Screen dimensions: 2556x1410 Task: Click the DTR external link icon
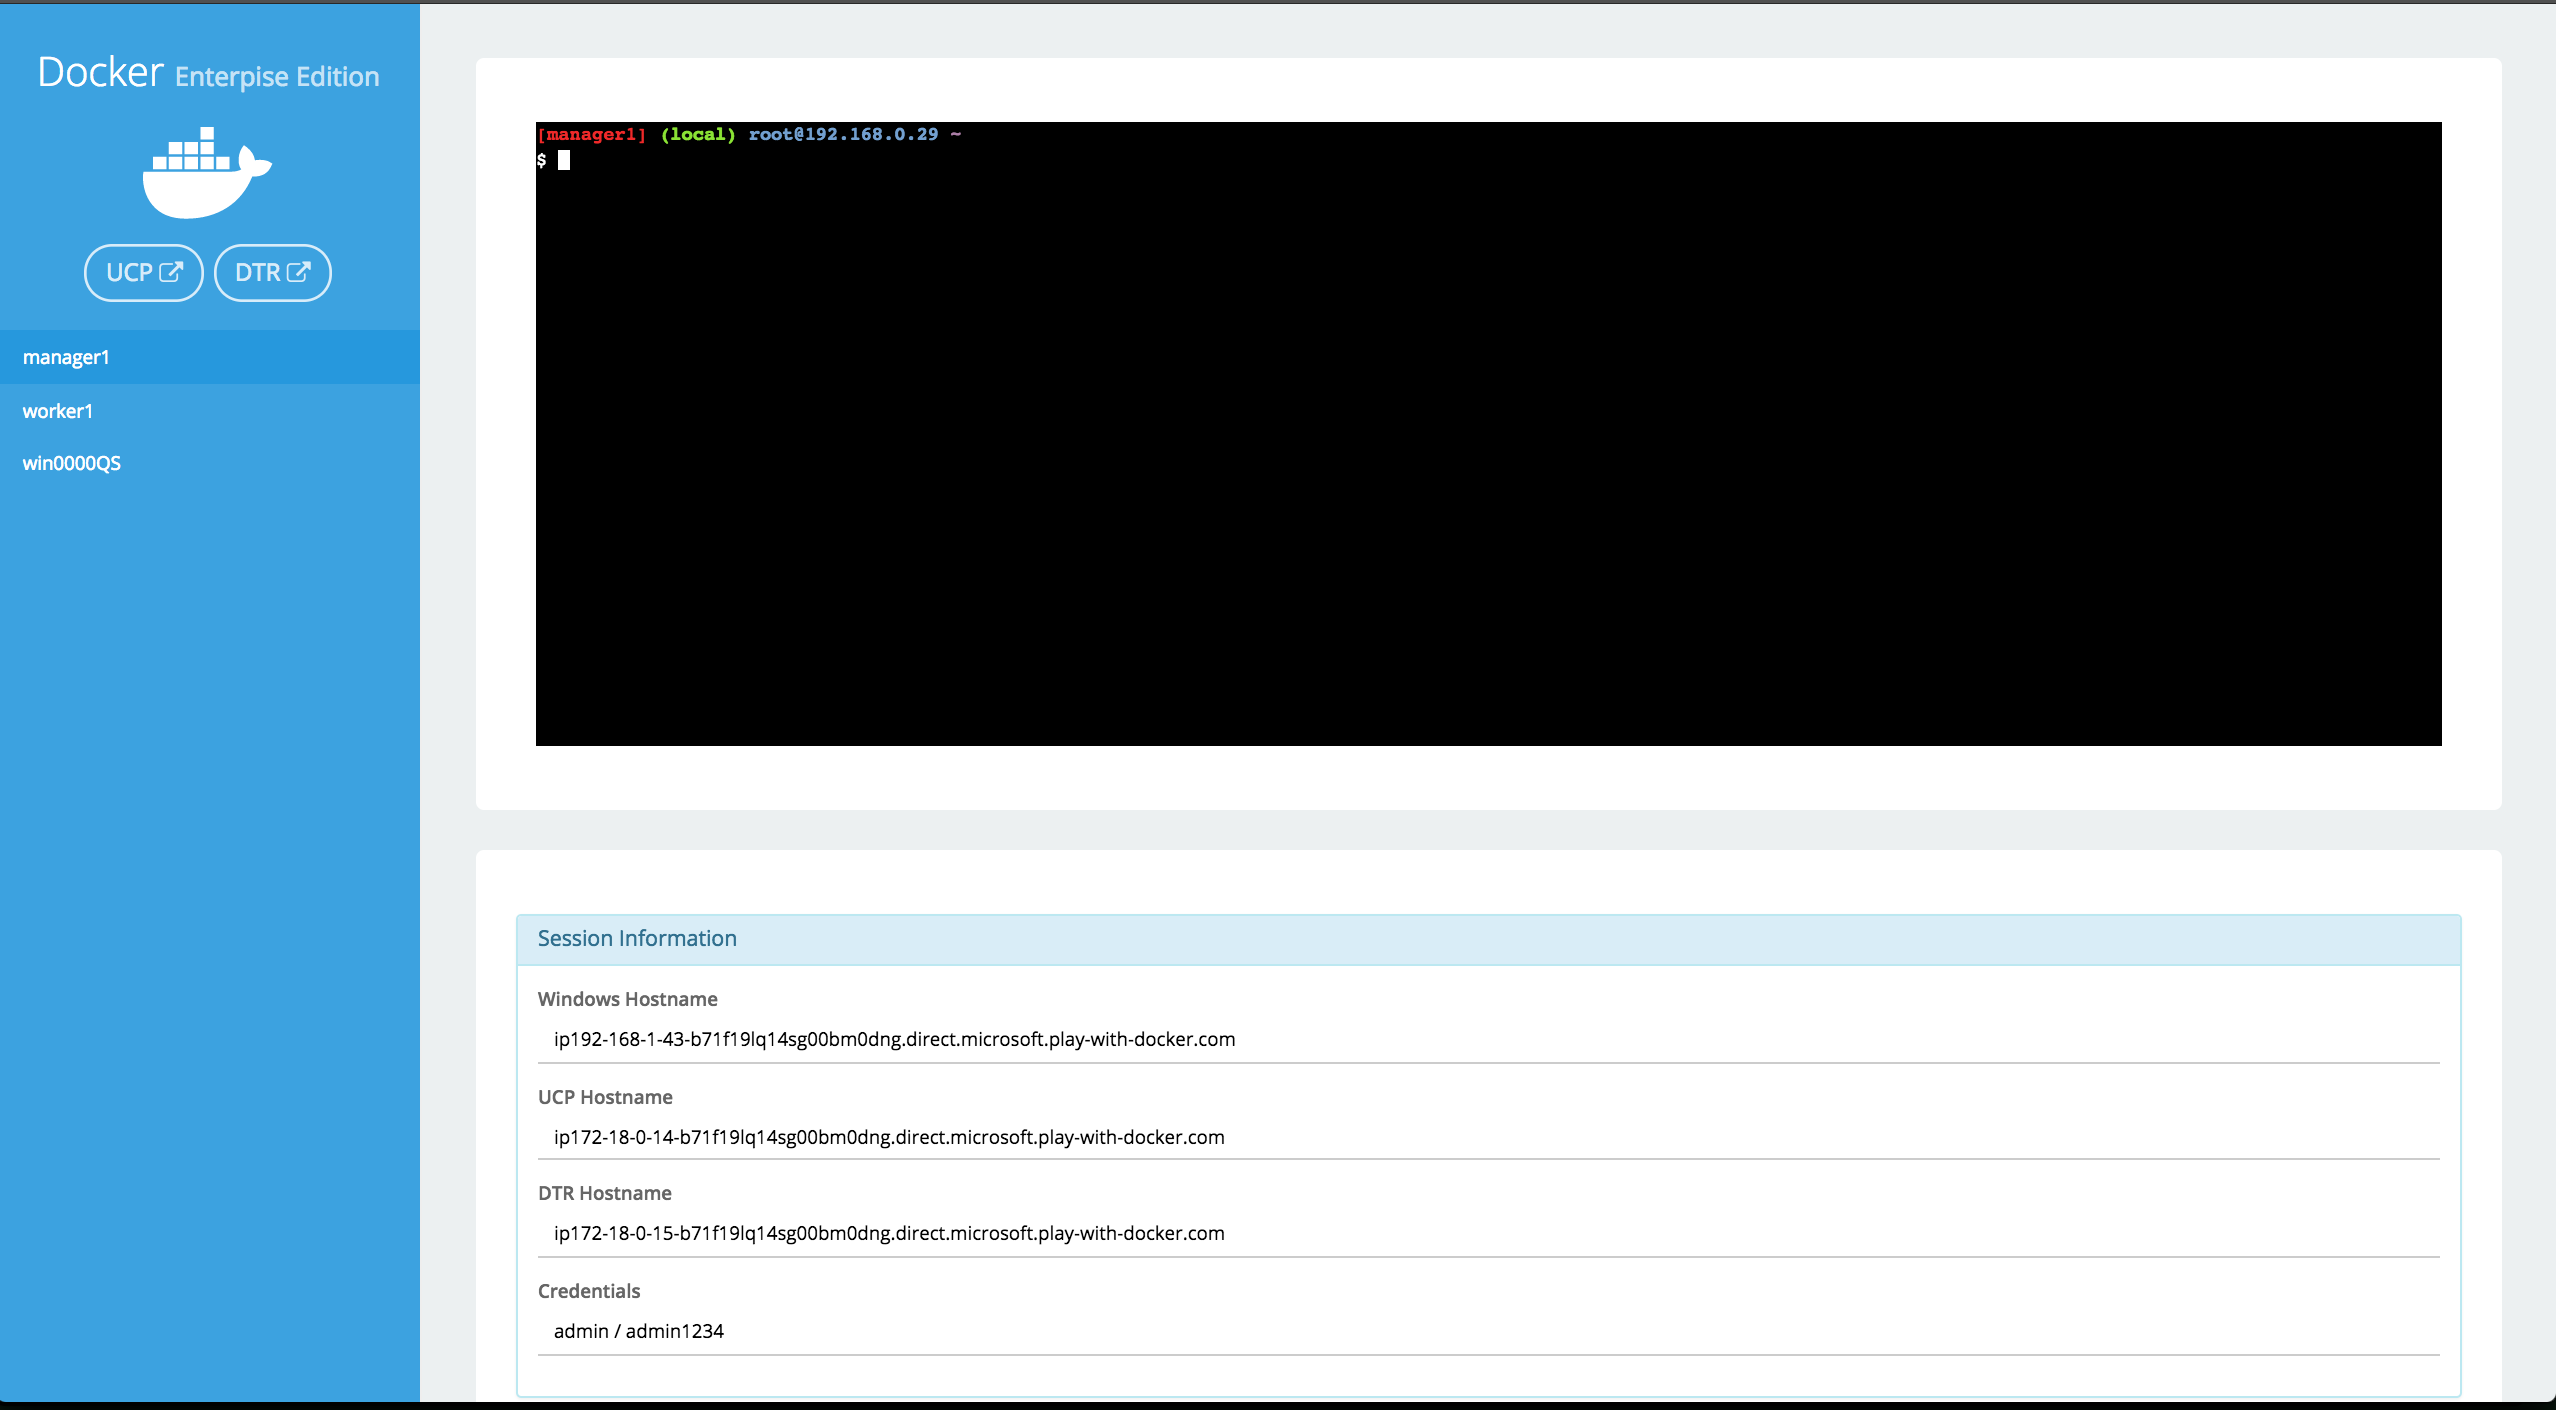click(x=299, y=272)
